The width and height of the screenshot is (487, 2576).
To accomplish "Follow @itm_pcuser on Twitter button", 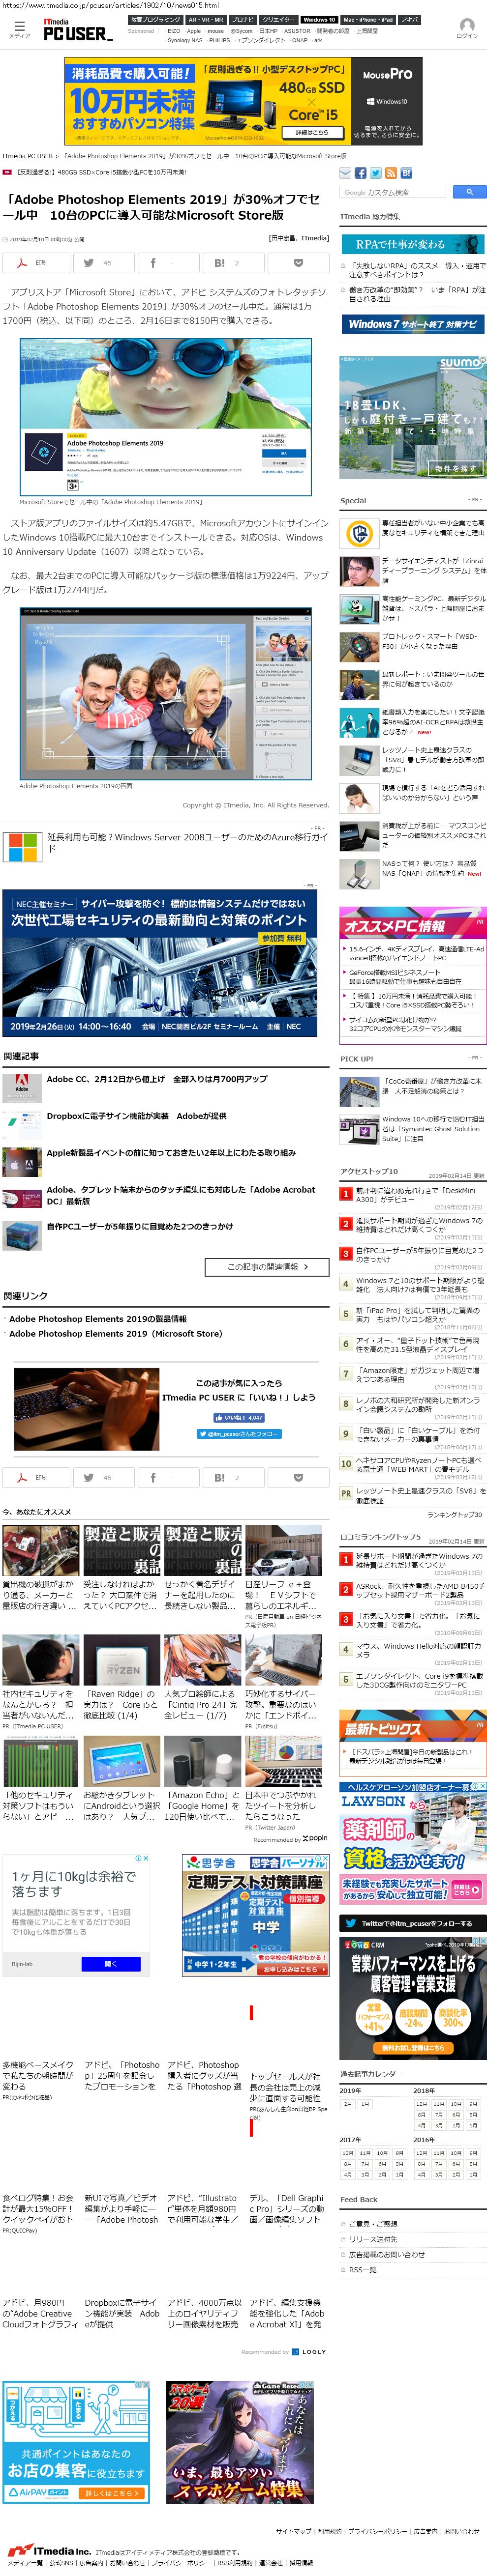I will point(238,1434).
